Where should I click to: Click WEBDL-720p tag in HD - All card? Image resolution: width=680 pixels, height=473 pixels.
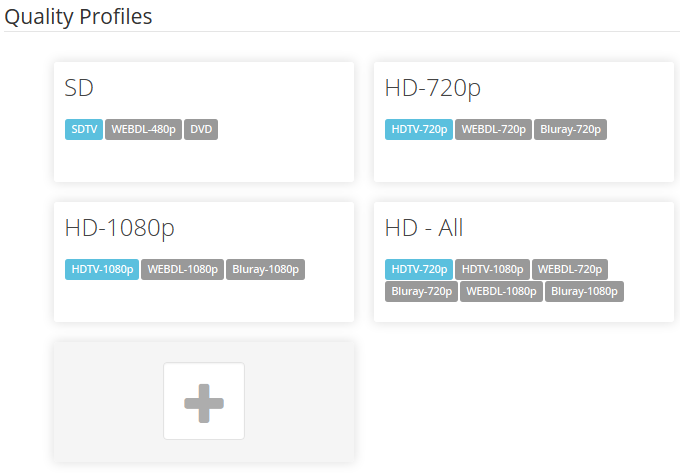point(570,269)
